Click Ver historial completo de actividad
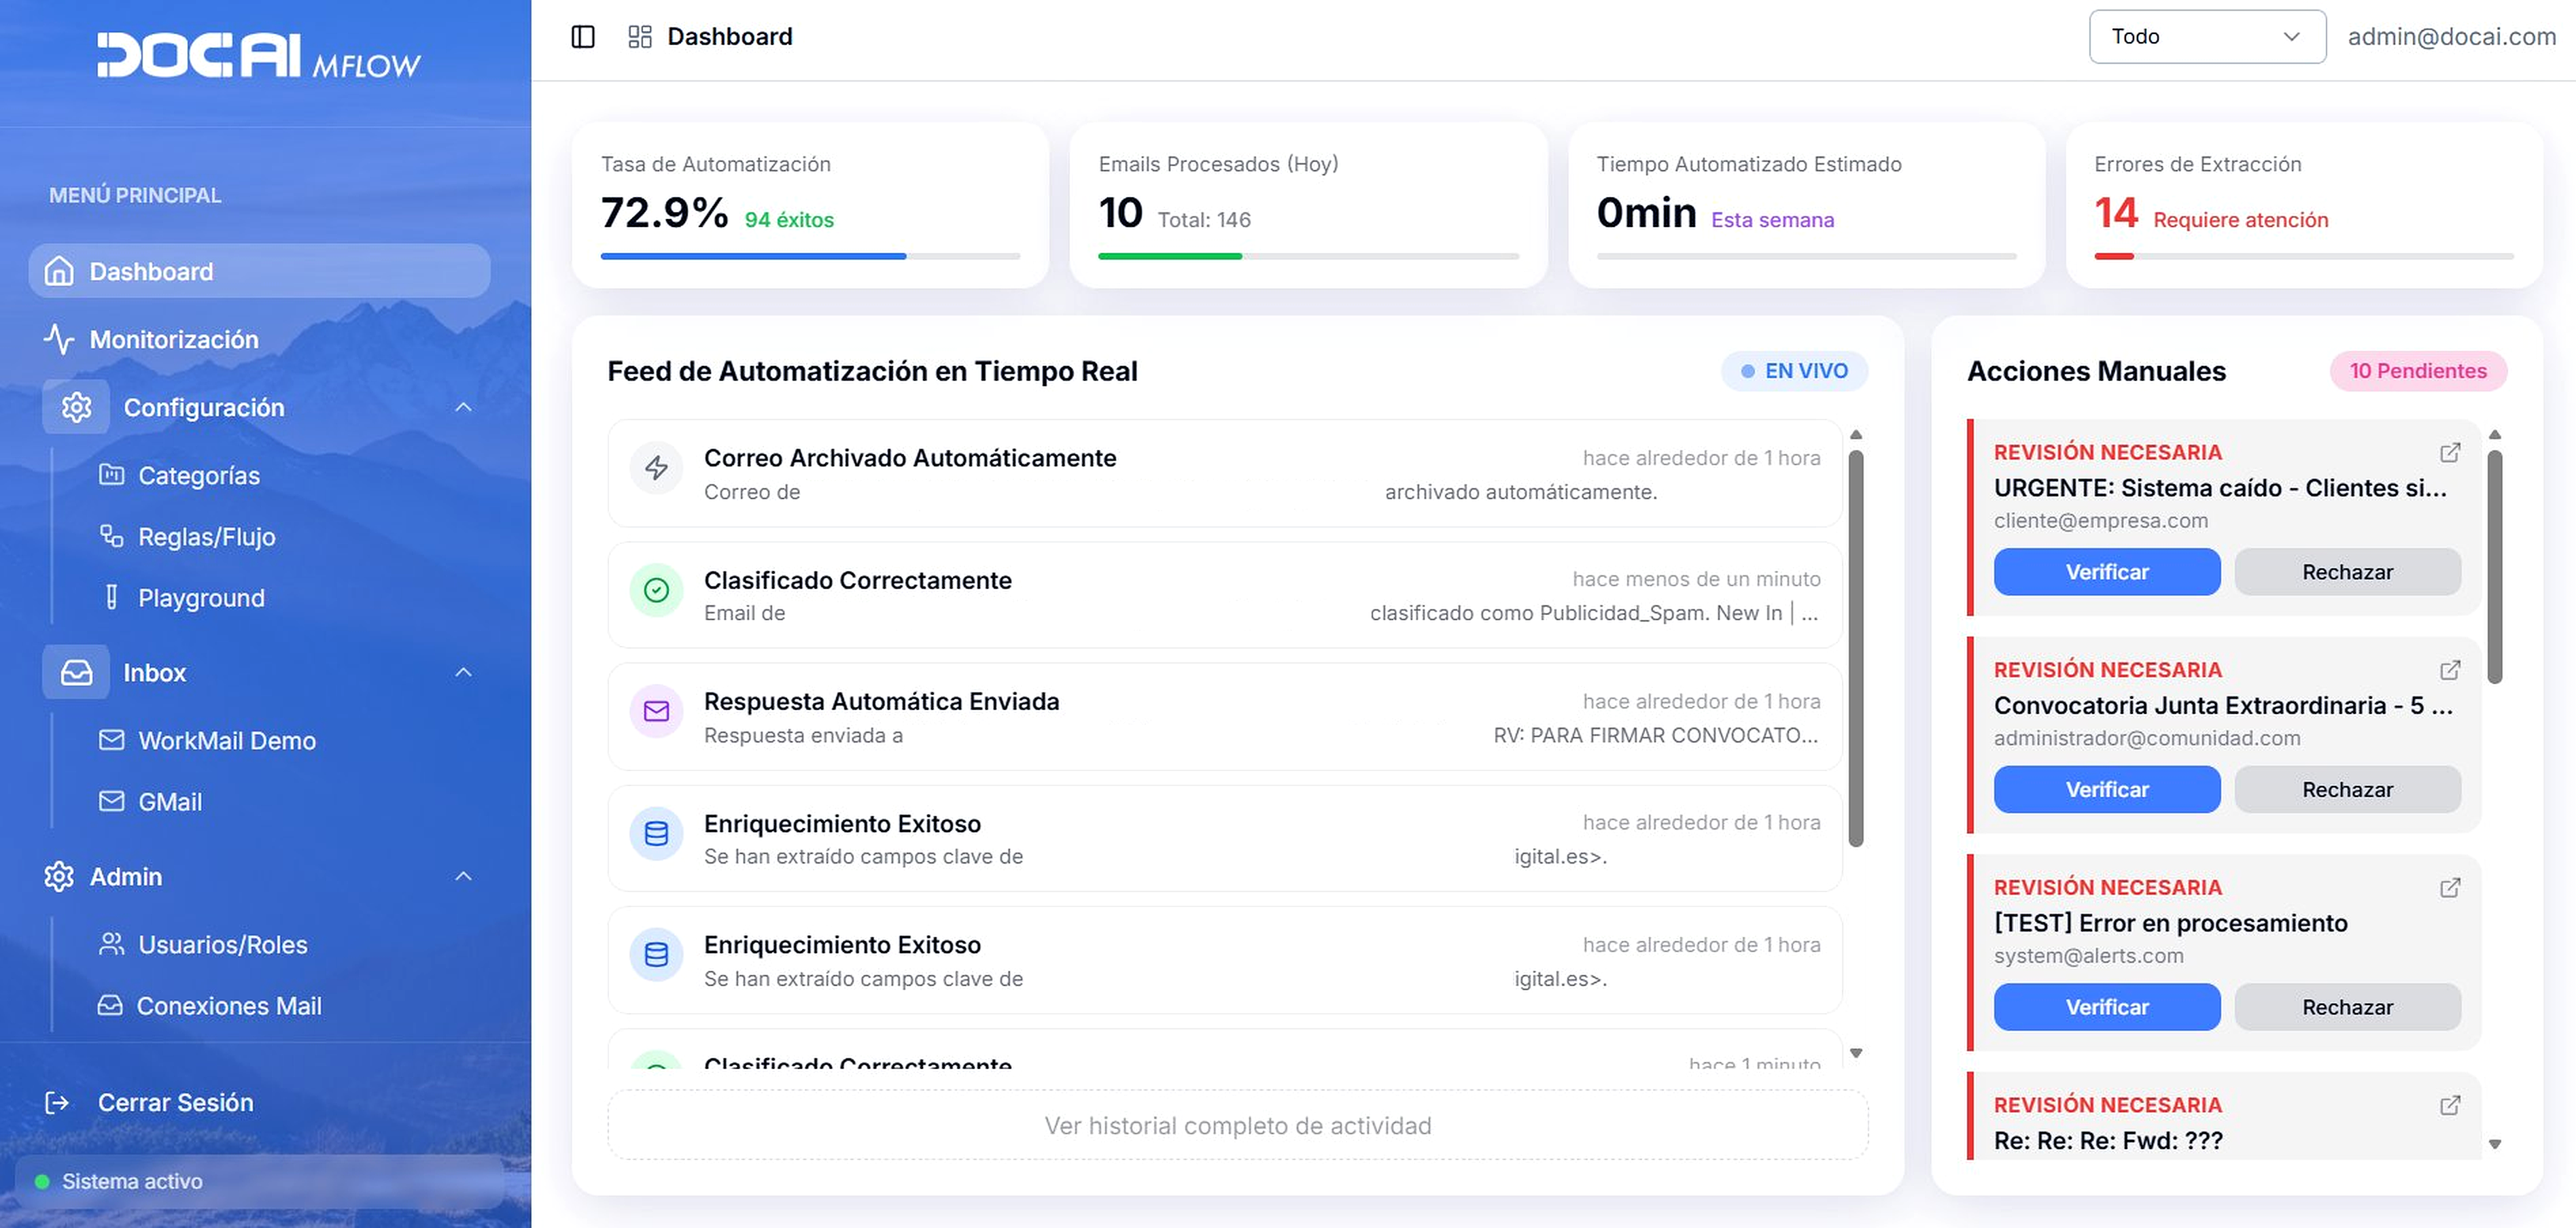Screen dimensions: 2576x1228 tap(1237, 1126)
